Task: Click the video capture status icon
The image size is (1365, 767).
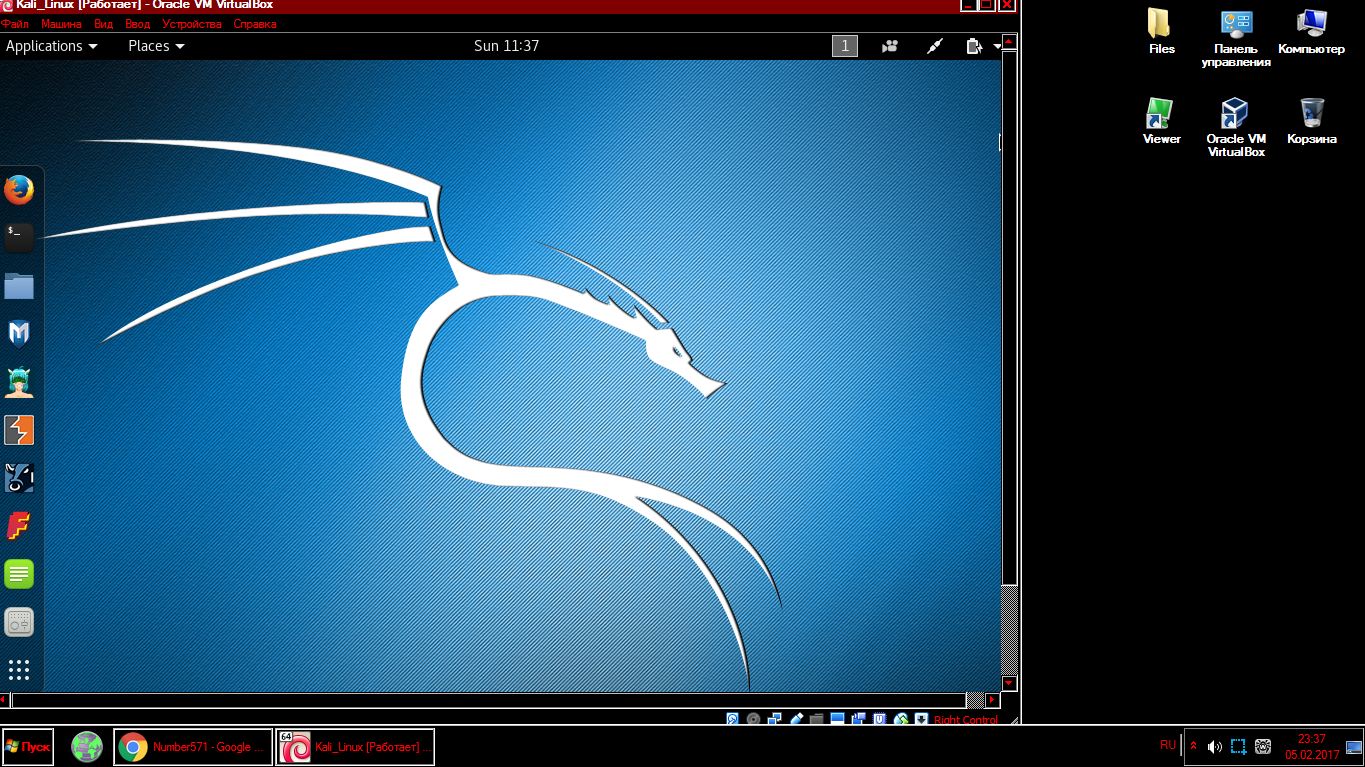Action: tap(859, 719)
